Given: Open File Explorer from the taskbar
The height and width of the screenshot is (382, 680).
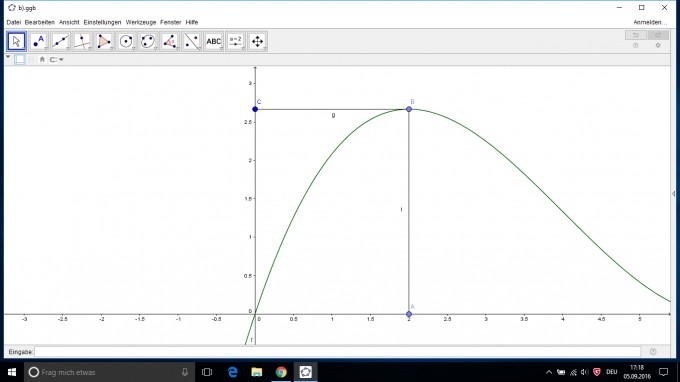Looking at the screenshot, I should (257, 372).
